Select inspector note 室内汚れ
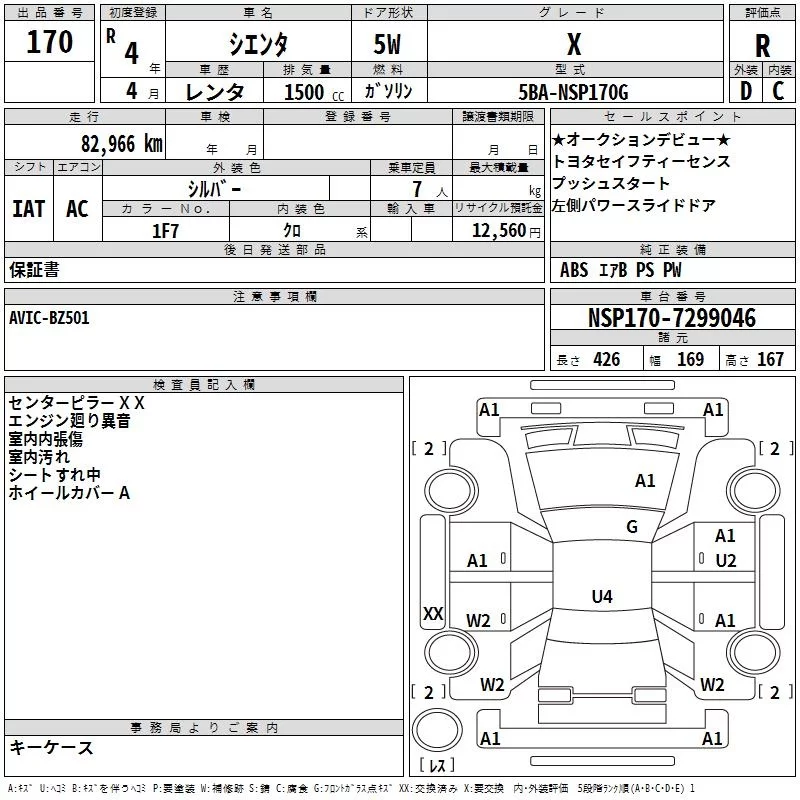 [39, 457]
